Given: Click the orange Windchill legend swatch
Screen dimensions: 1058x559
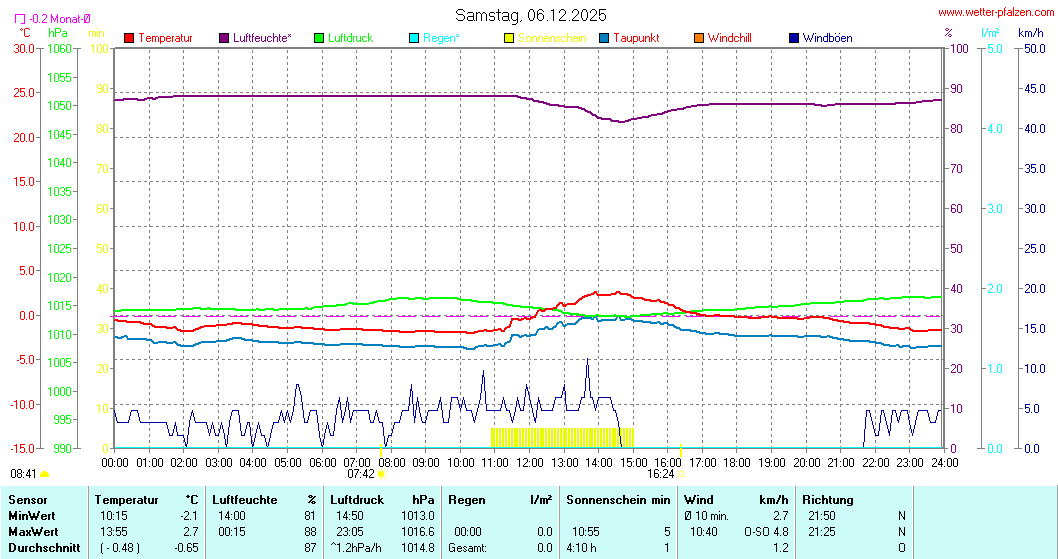Looking at the screenshot, I should [x=698, y=38].
